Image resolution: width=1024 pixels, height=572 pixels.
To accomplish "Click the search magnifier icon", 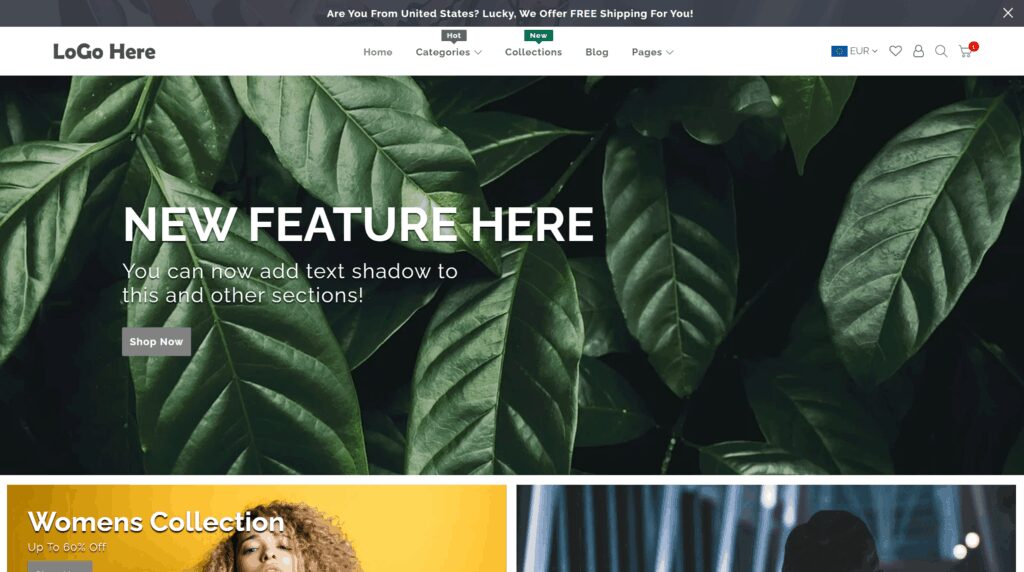I will point(941,51).
